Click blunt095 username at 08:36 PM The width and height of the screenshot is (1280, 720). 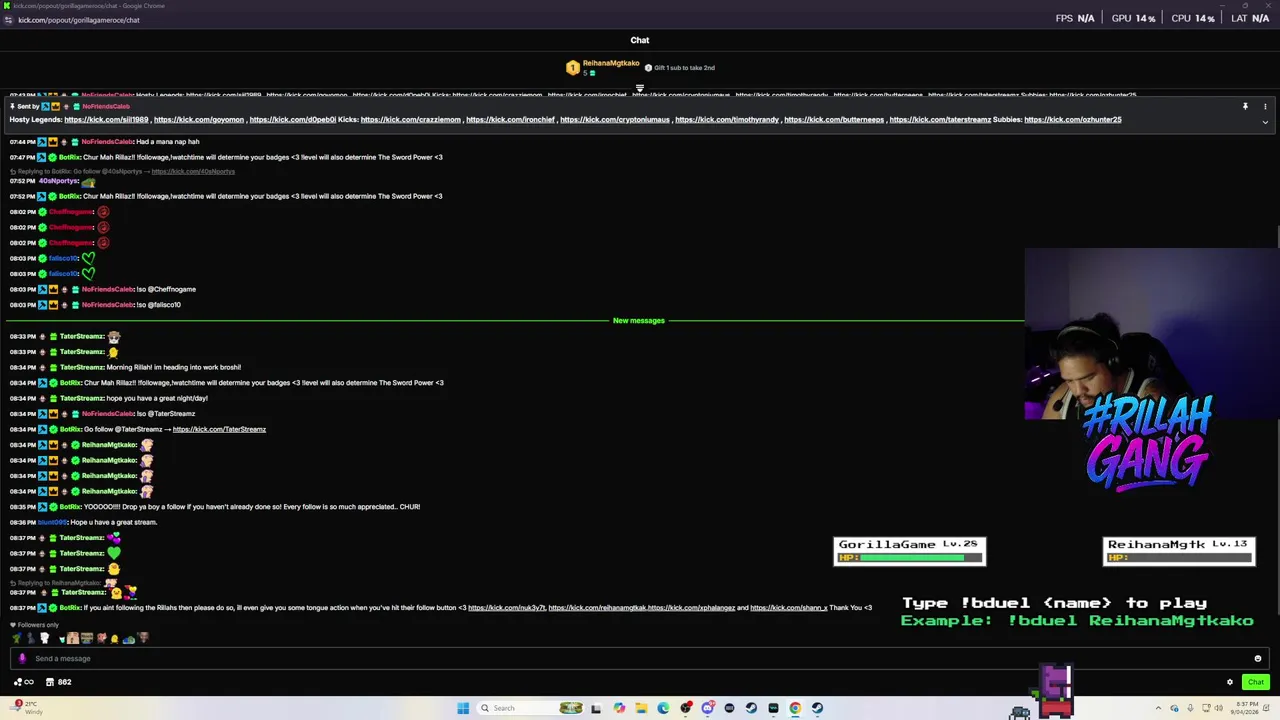(52, 522)
